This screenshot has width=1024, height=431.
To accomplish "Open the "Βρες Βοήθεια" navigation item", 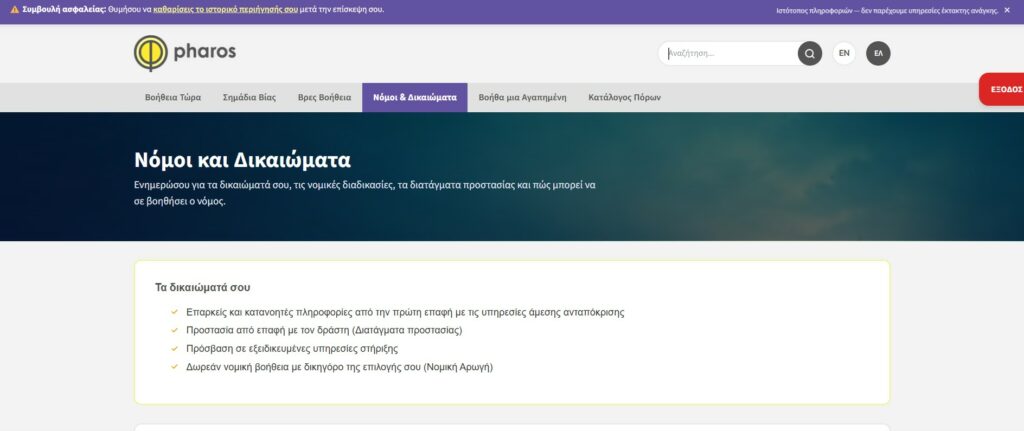I will (324, 98).
